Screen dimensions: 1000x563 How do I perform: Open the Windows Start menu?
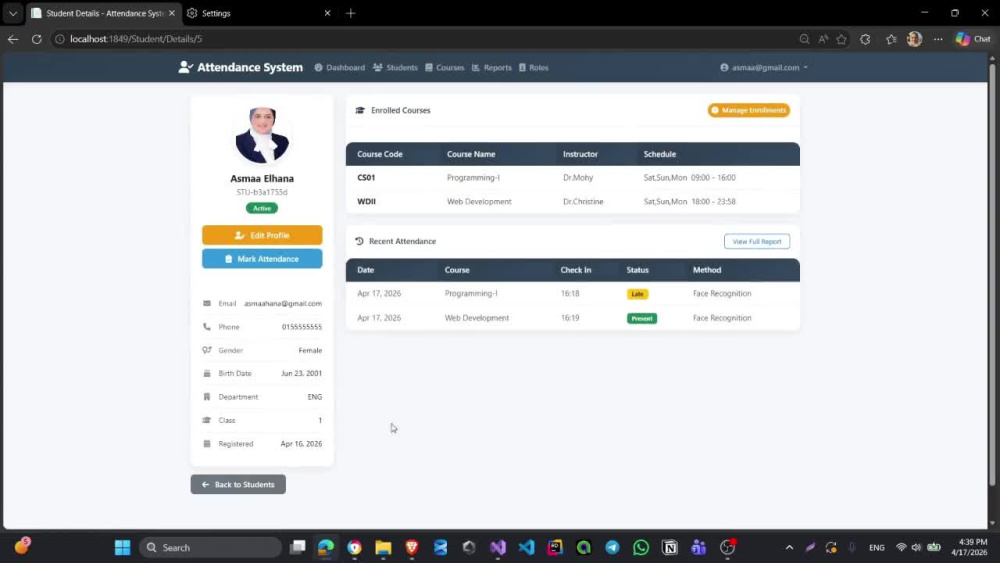click(122, 548)
